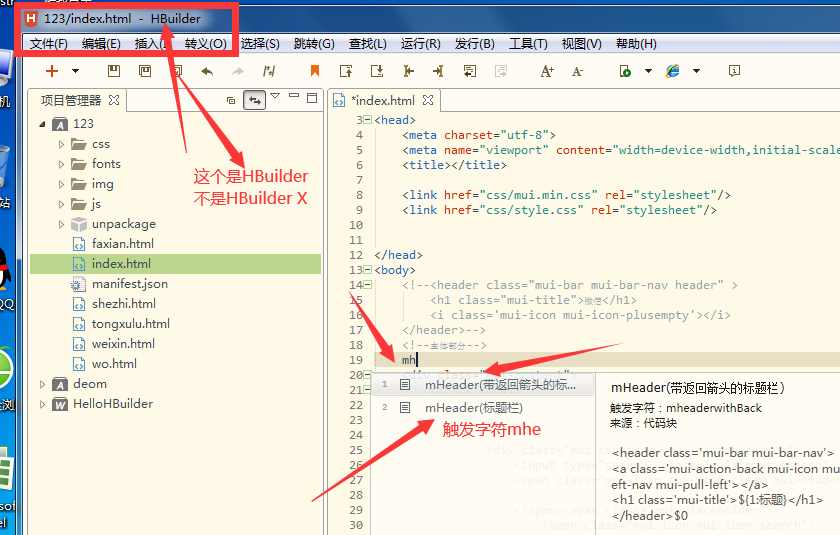Expand the css folder
Screen dimensions: 840x535
click(61, 144)
